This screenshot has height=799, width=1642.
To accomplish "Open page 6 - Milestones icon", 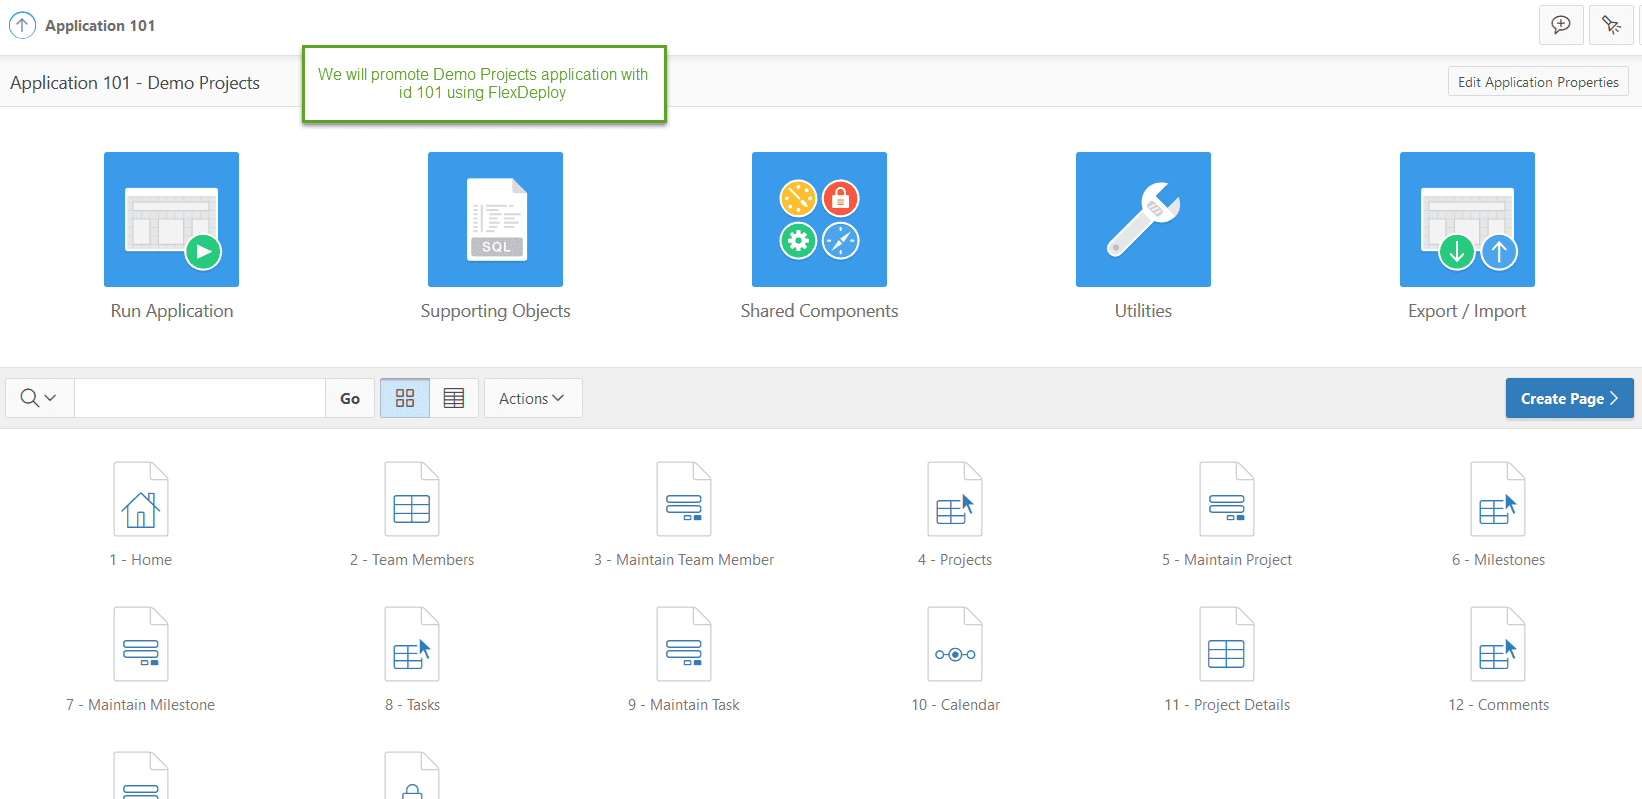I will point(1498,499).
